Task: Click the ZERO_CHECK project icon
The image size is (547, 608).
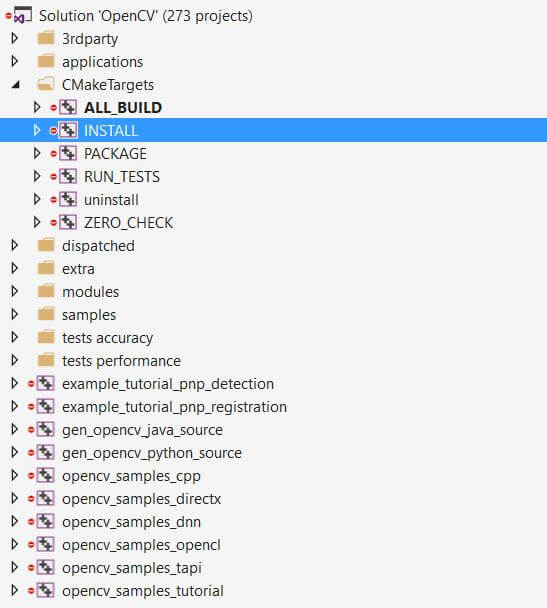Action: coord(68,223)
